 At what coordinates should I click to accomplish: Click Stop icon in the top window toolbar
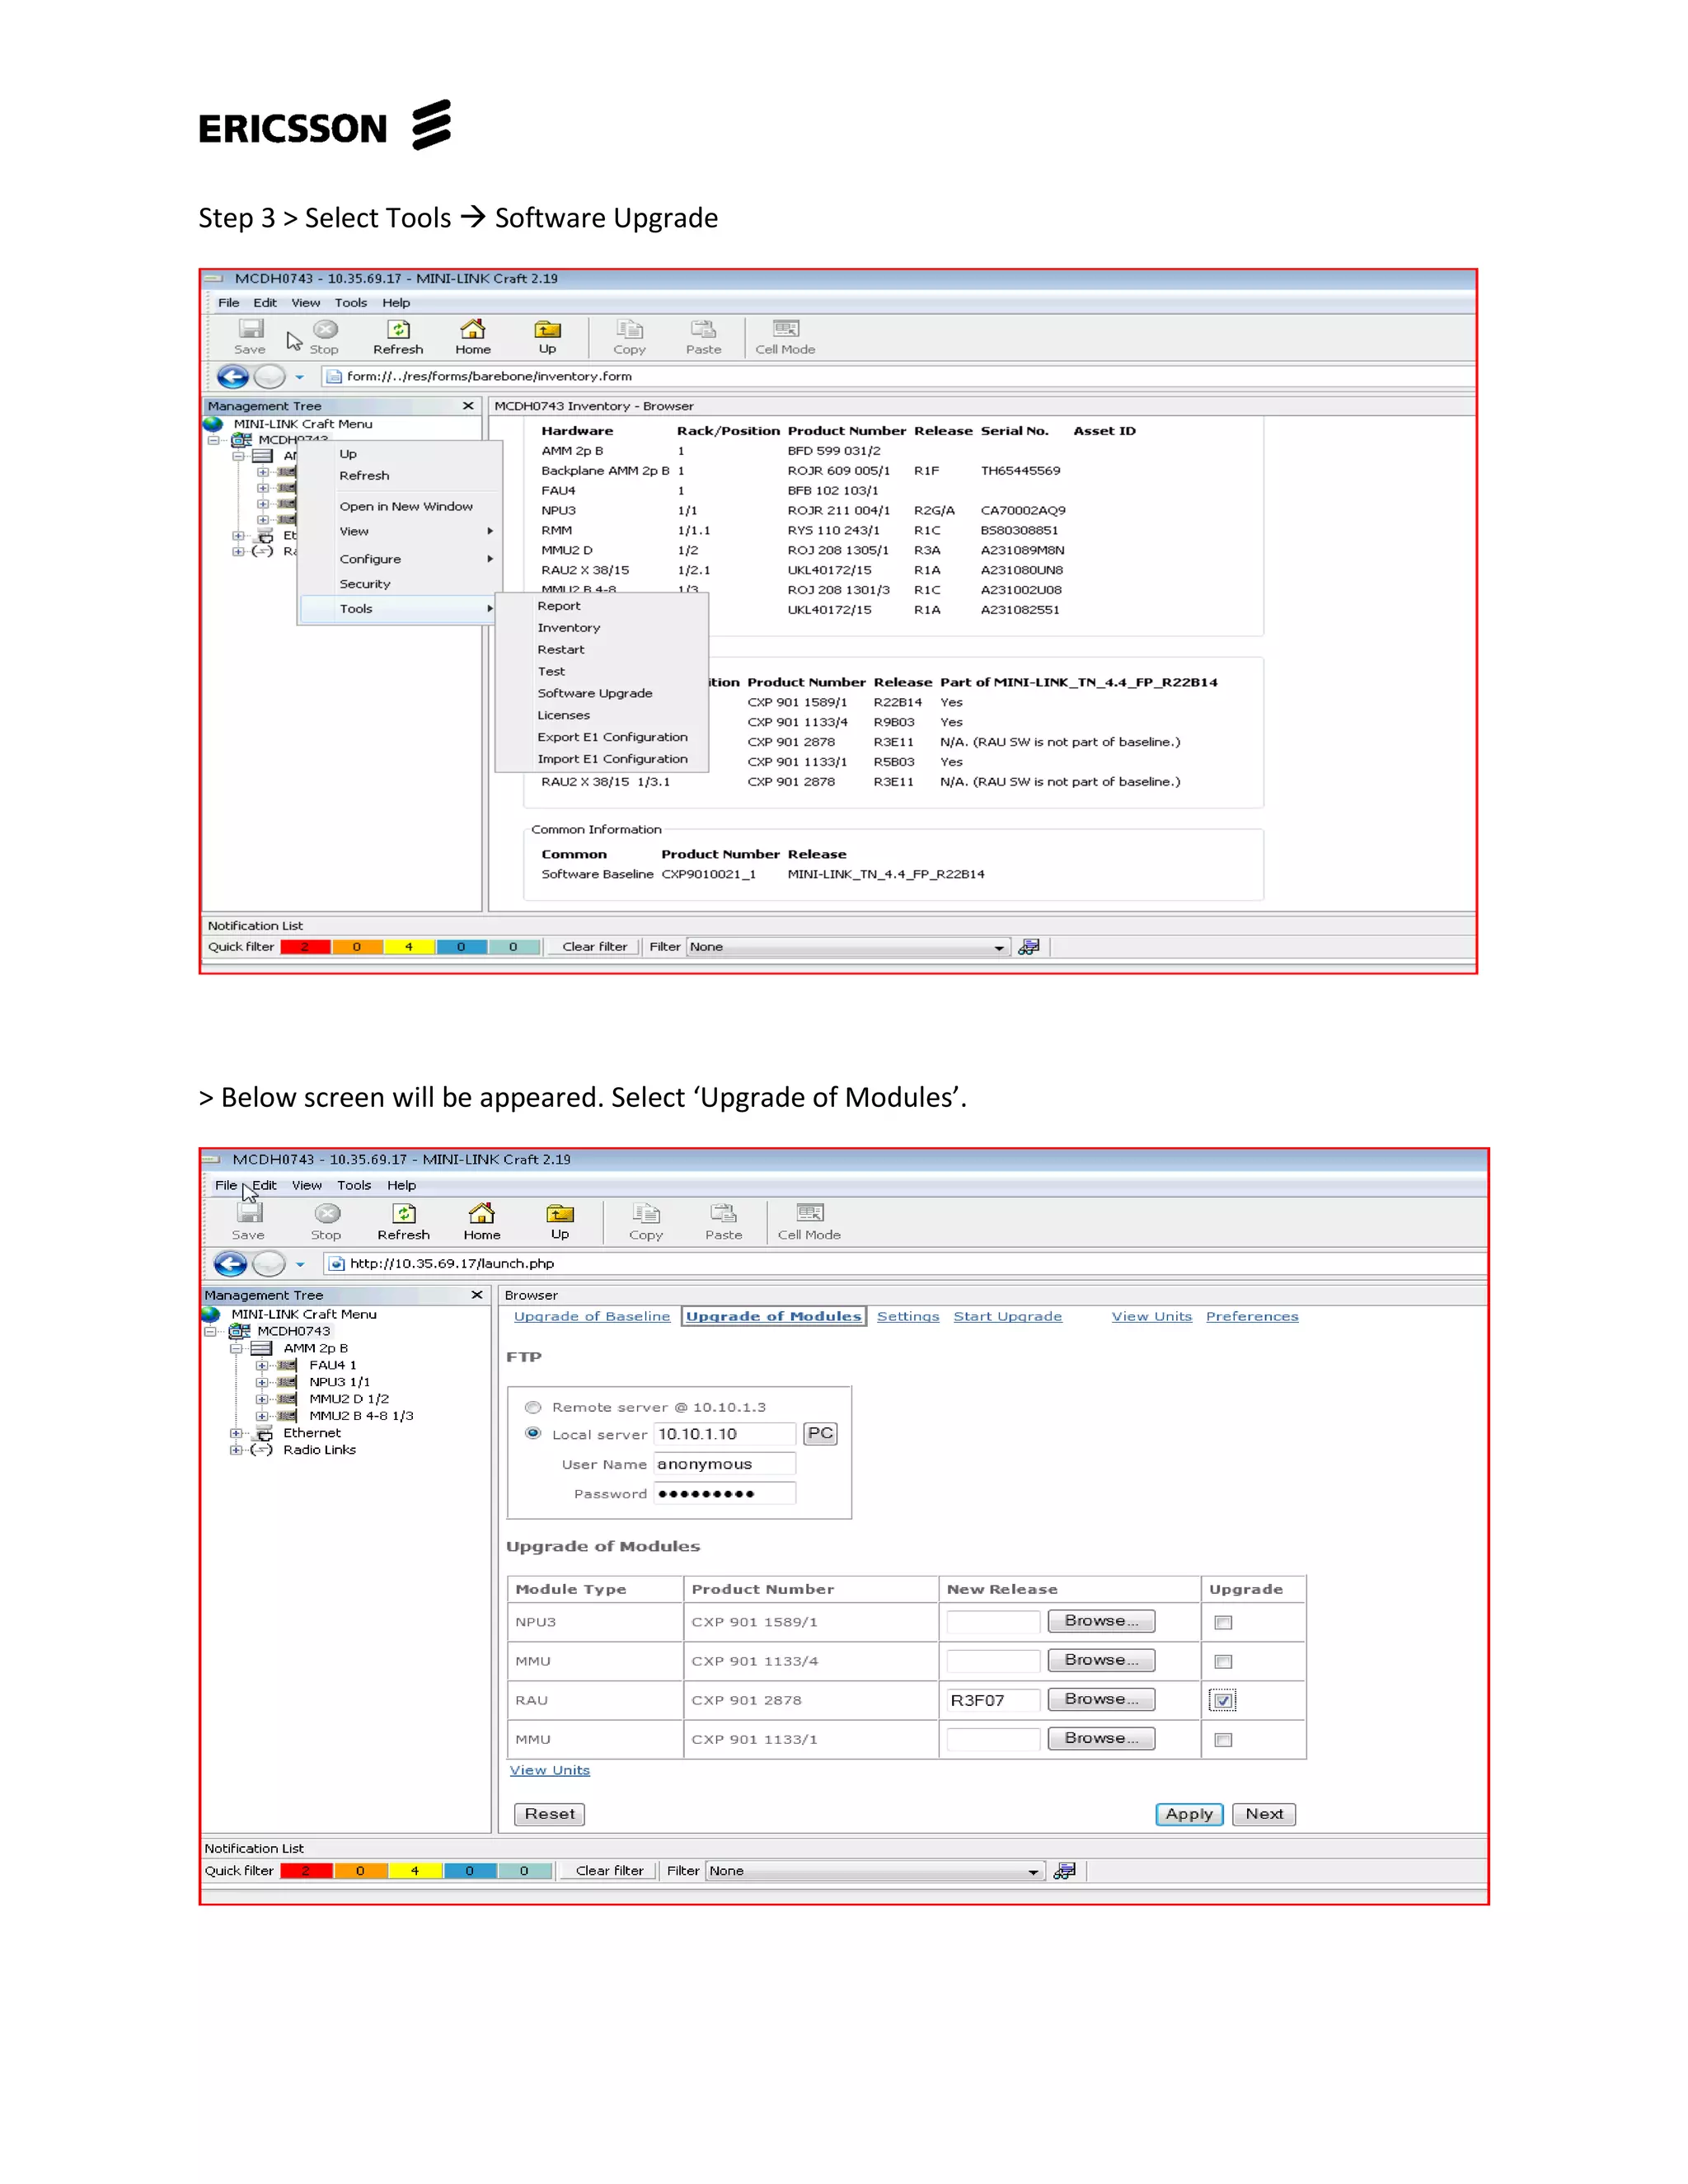click(325, 329)
